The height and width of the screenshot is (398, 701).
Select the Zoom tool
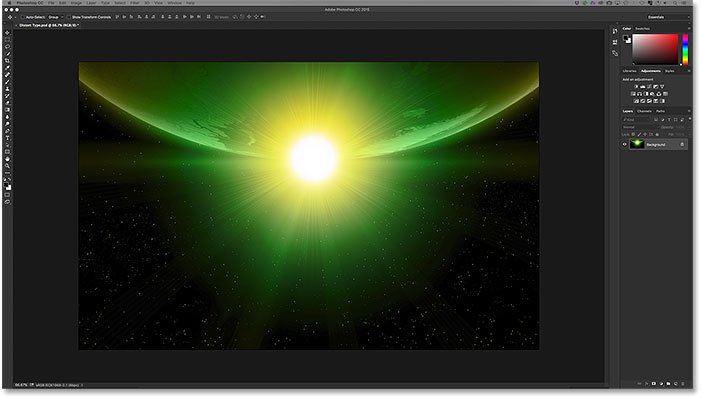(8, 165)
